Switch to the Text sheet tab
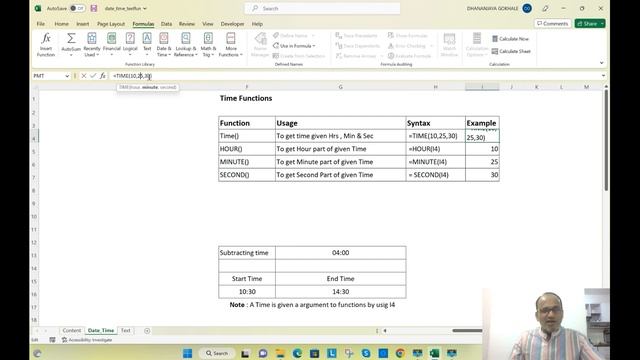 click(126, 330)
